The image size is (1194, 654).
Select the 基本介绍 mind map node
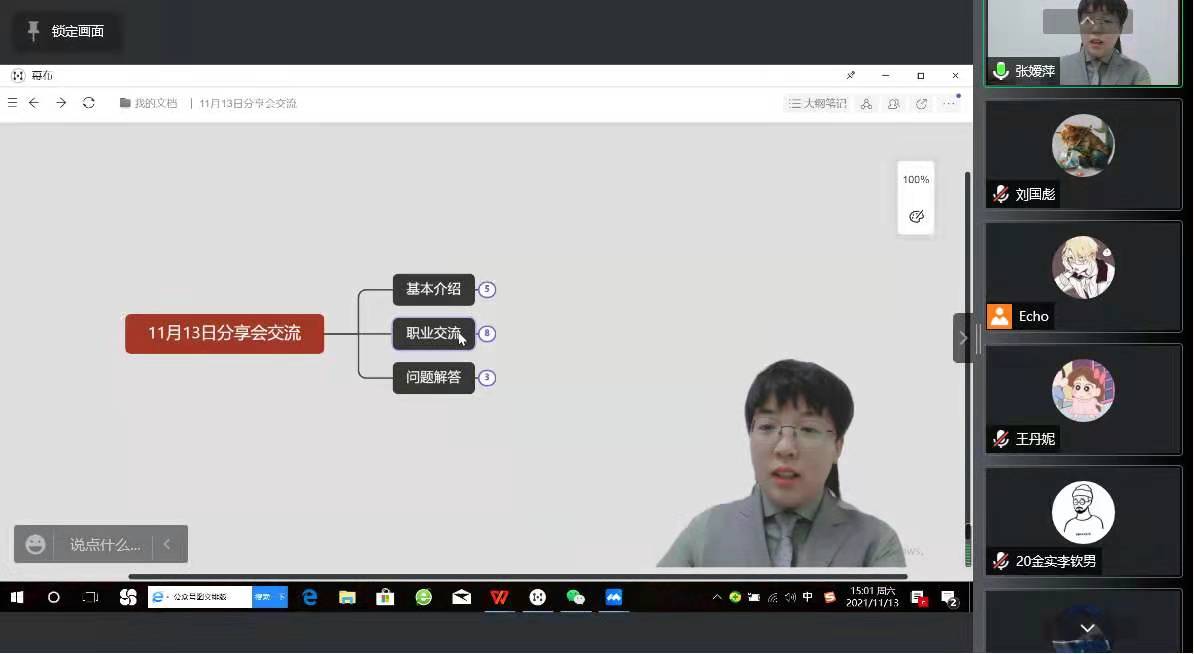coord(433,290)
